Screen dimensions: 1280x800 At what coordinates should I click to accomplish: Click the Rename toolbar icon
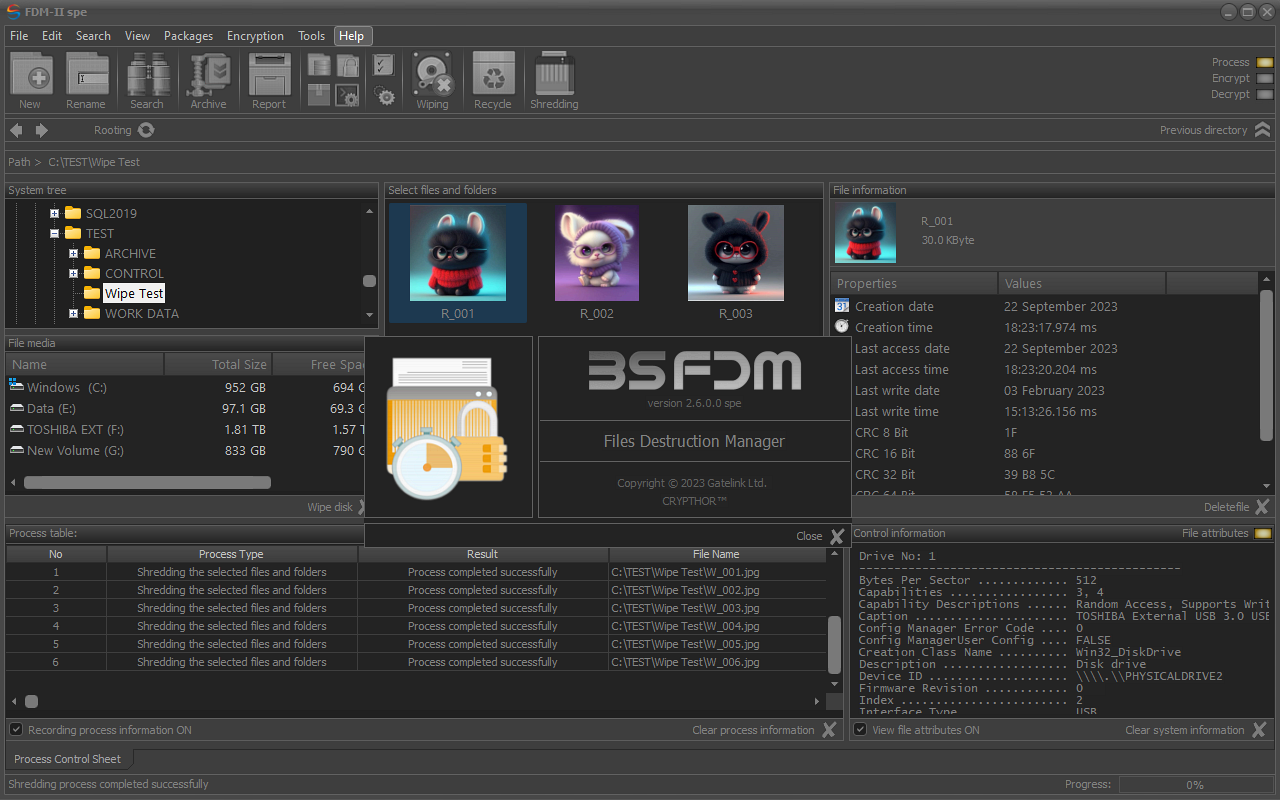pyautogui.click(x=87, y=74)
